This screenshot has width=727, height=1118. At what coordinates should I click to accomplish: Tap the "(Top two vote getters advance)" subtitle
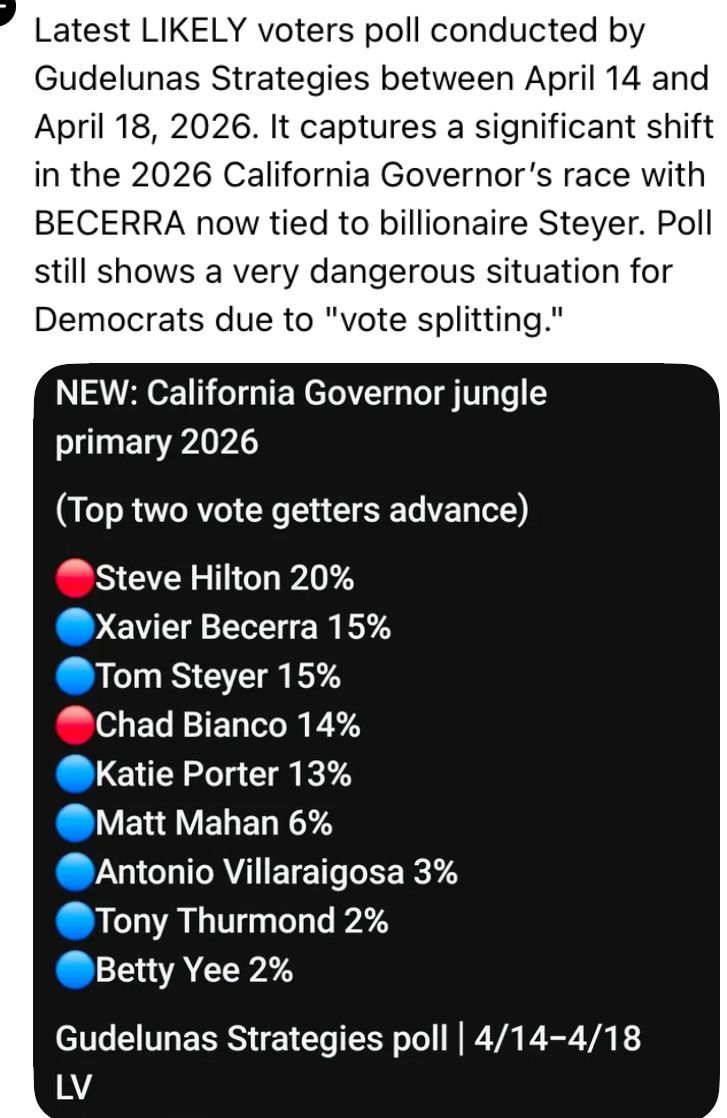pyautogui.click(x=290, y=511)
